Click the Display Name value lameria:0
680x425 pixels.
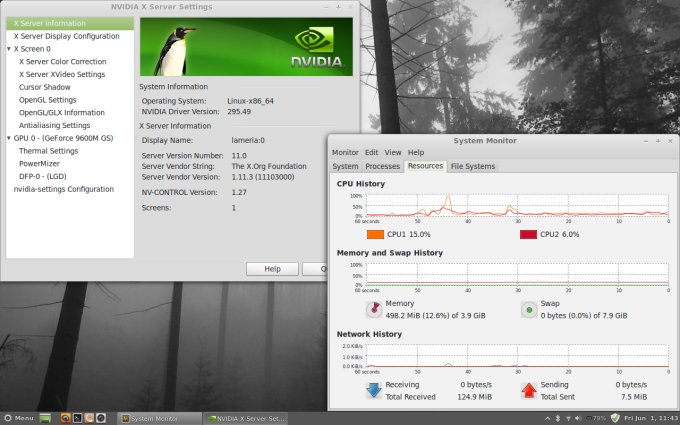tap(248, 141)
